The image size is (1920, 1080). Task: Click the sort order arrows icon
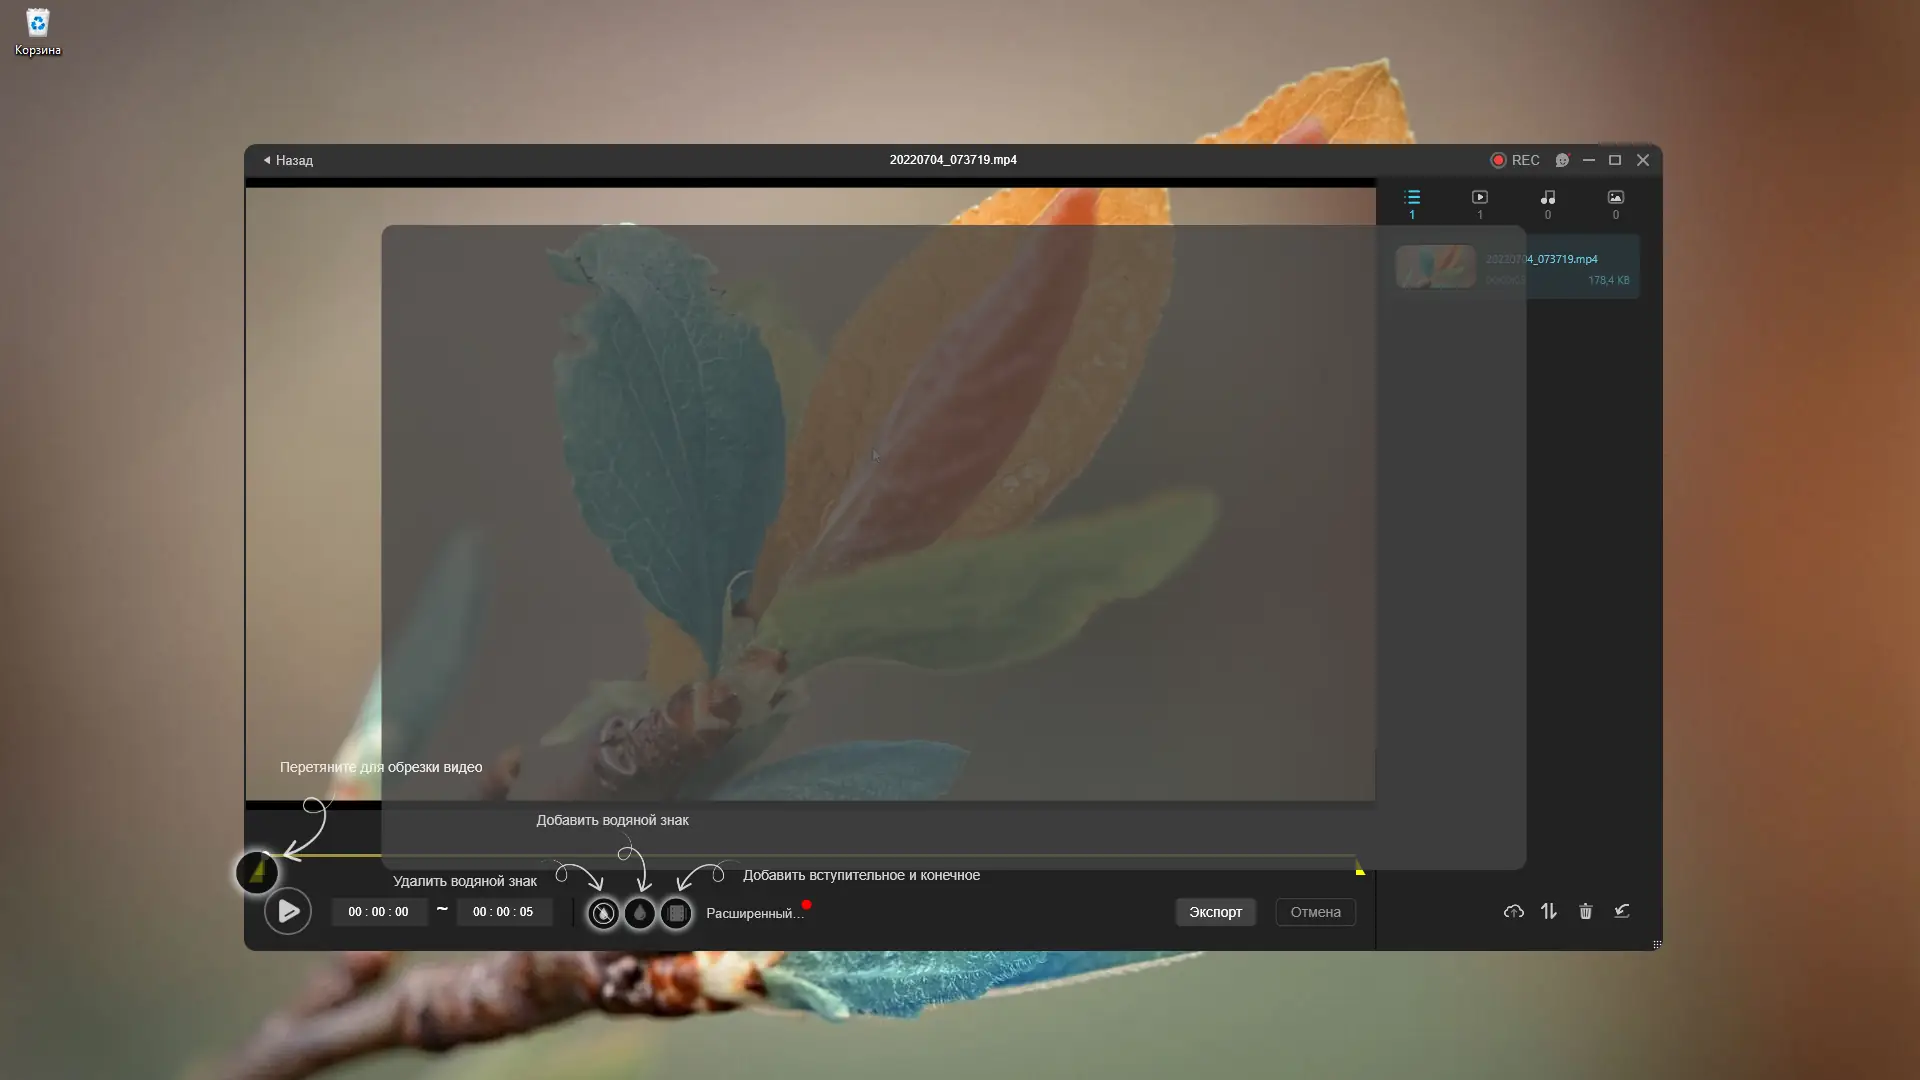tap(1549, 911)
